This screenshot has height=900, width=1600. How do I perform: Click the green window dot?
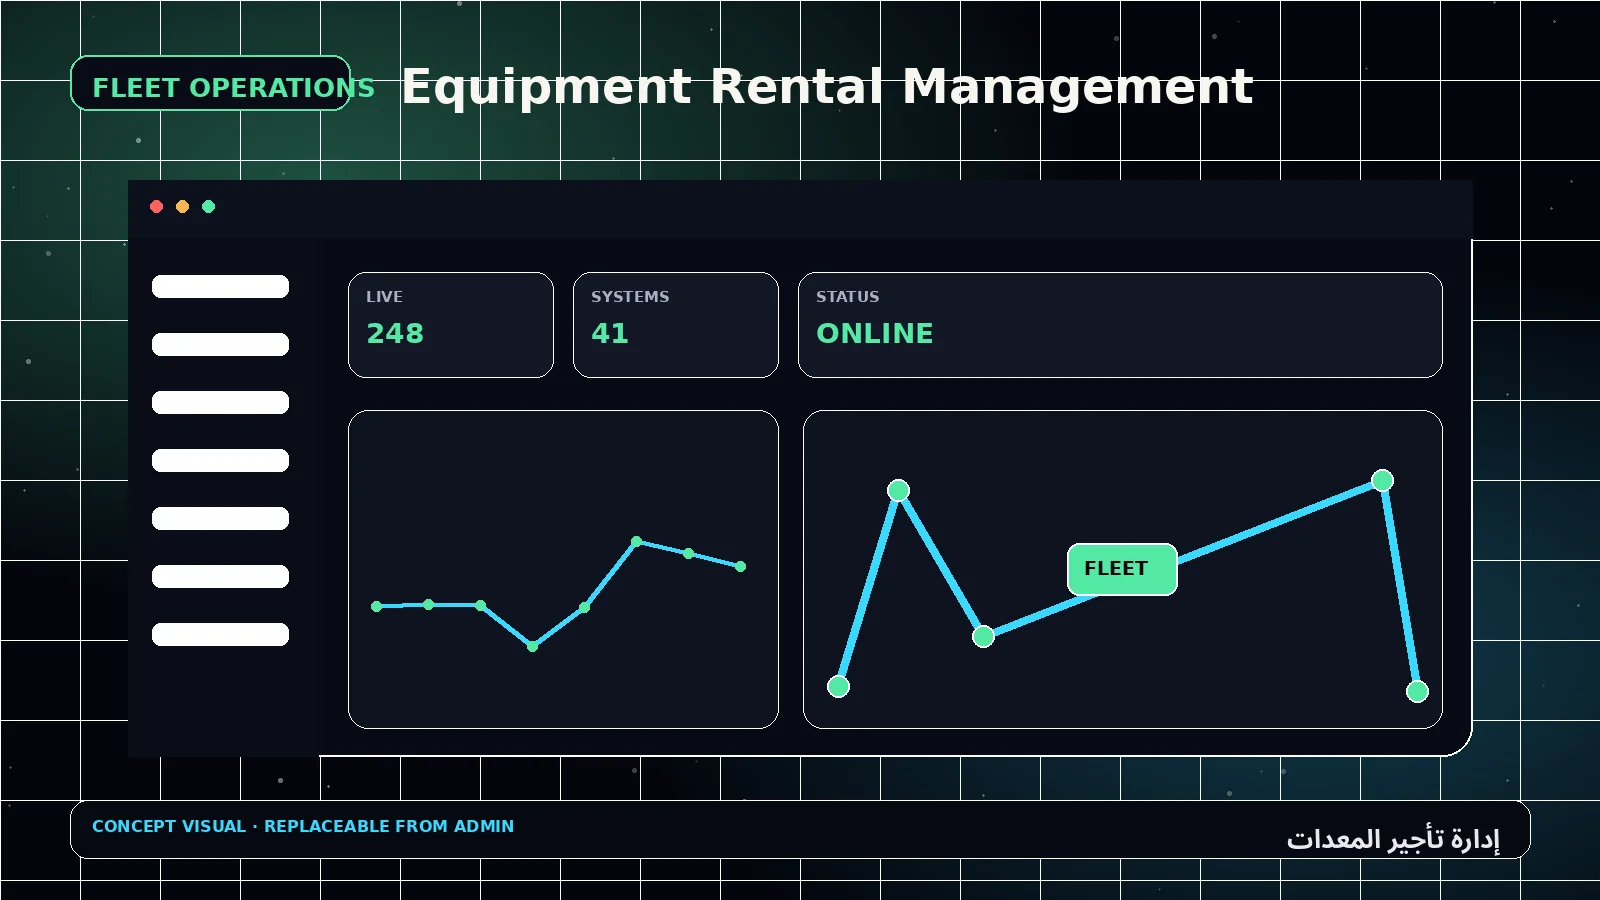click(208, 206)
